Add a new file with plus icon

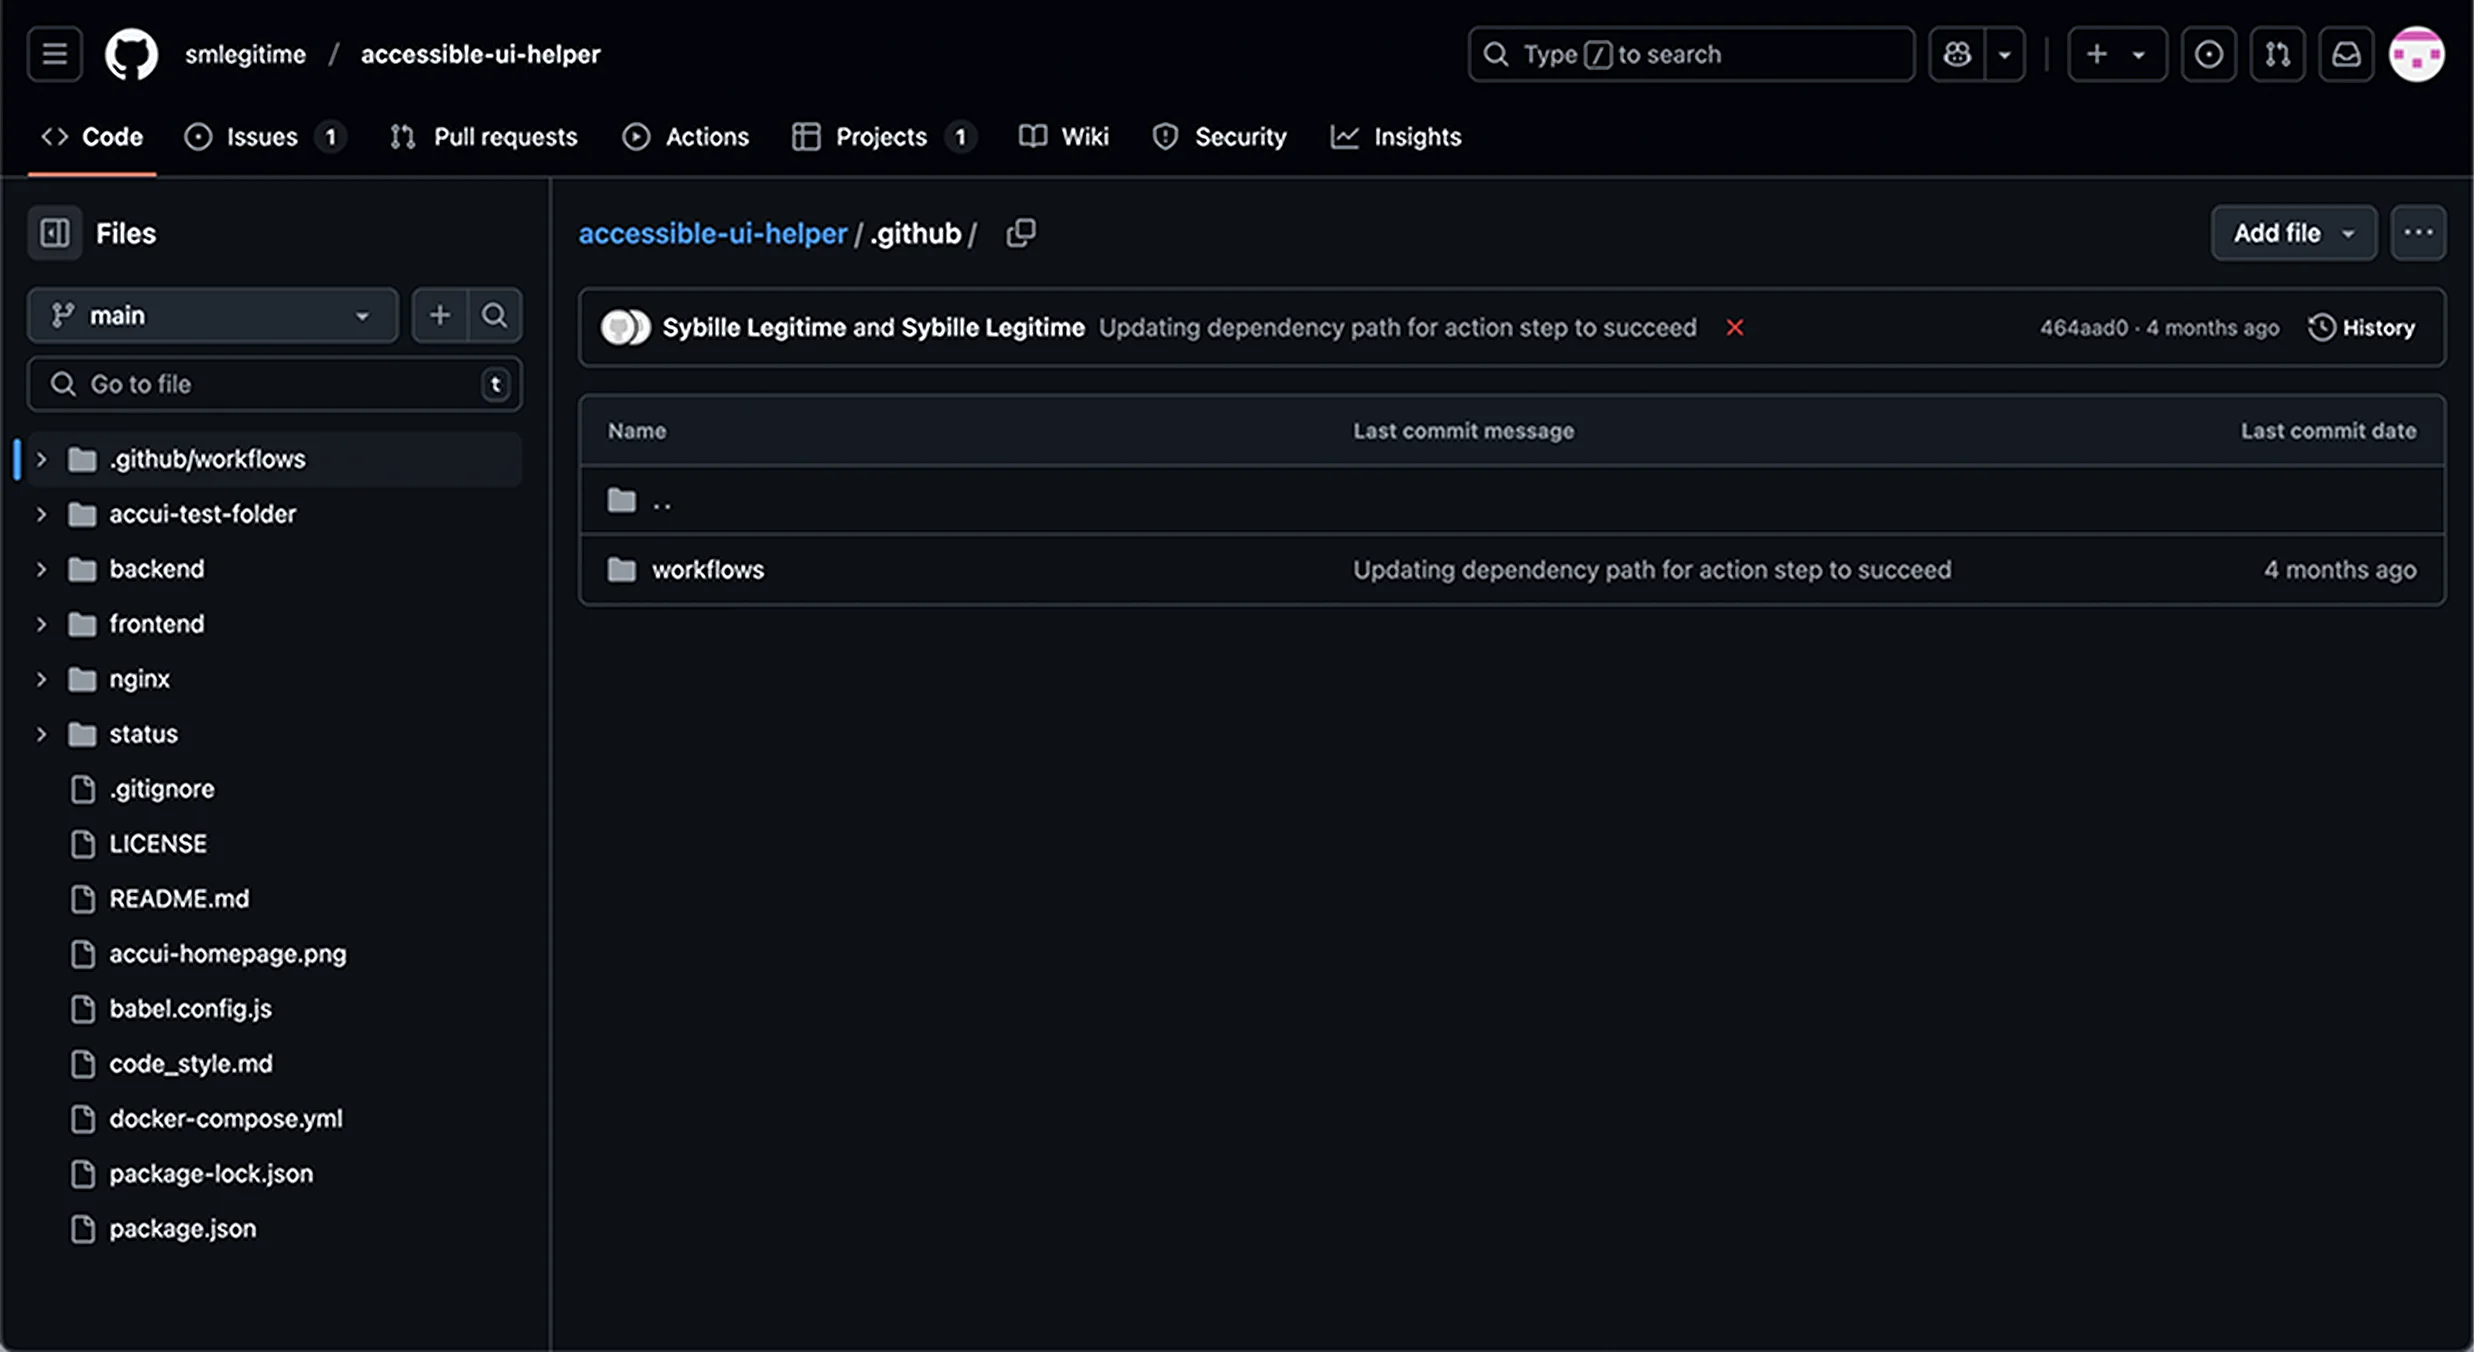click(439, 316)
